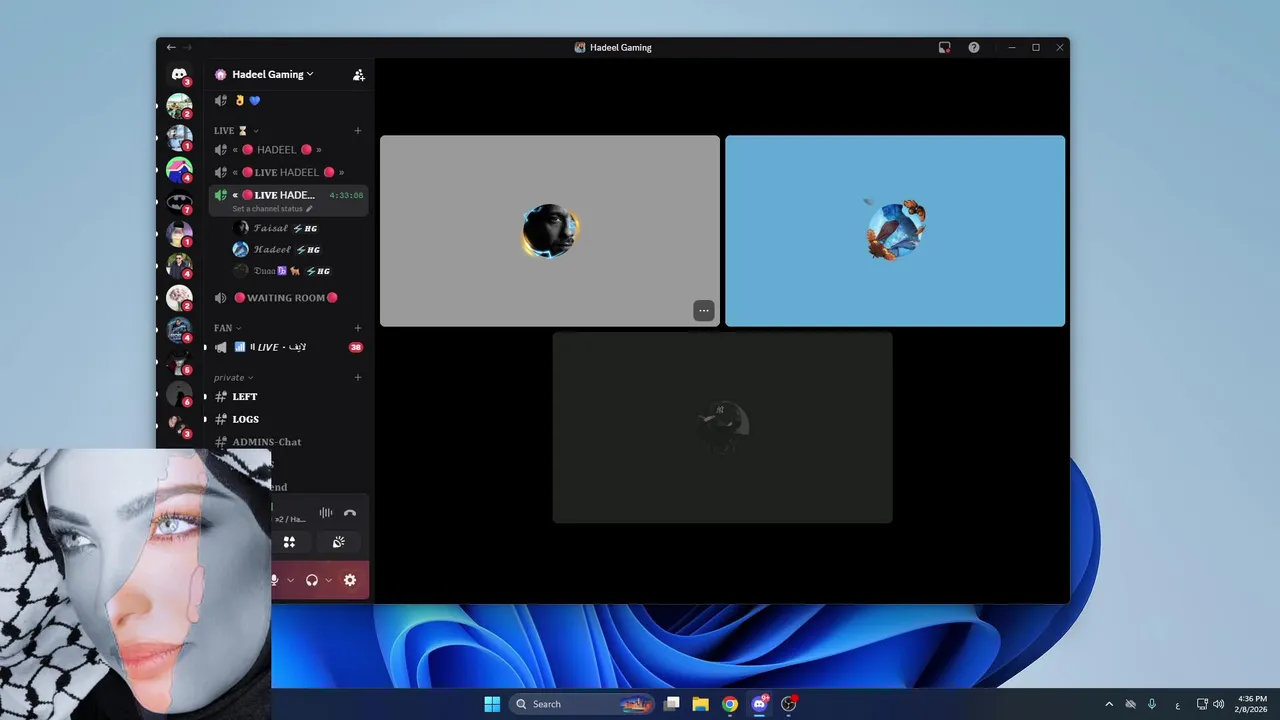
Task: Add a channel to the private category
Action: [x=358, y=378]
